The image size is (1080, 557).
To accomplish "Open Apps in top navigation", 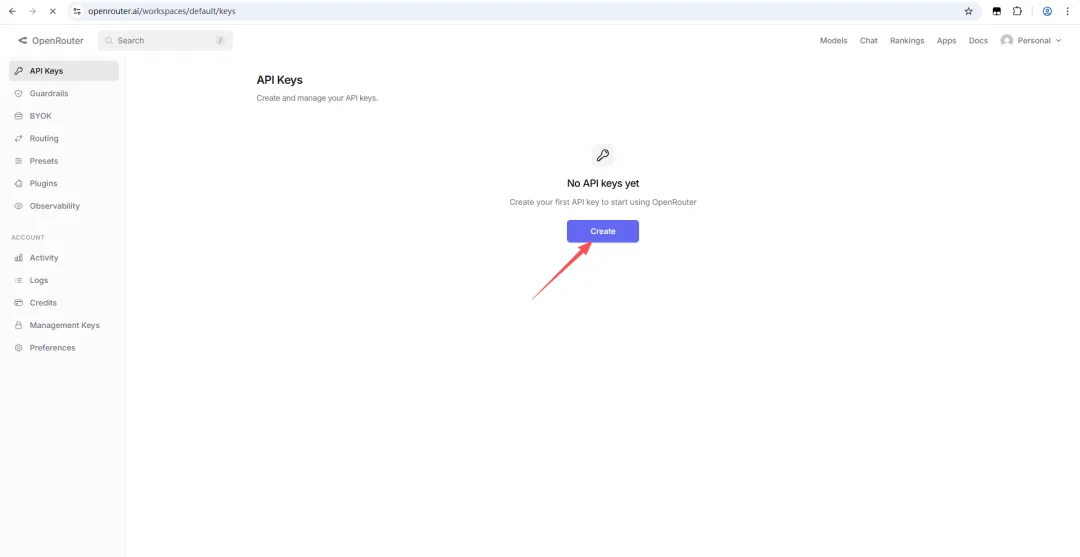I will pyautogui.click(x=946, y=41).
